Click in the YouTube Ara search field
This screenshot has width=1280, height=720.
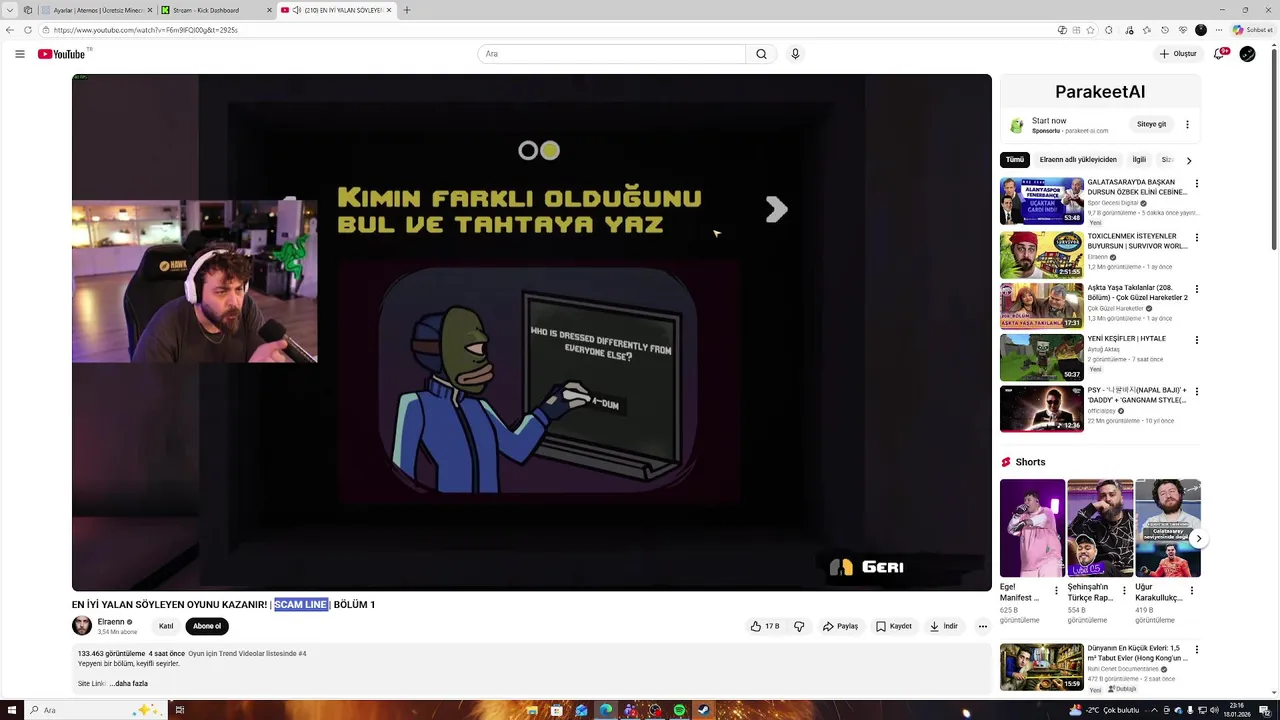612,54
